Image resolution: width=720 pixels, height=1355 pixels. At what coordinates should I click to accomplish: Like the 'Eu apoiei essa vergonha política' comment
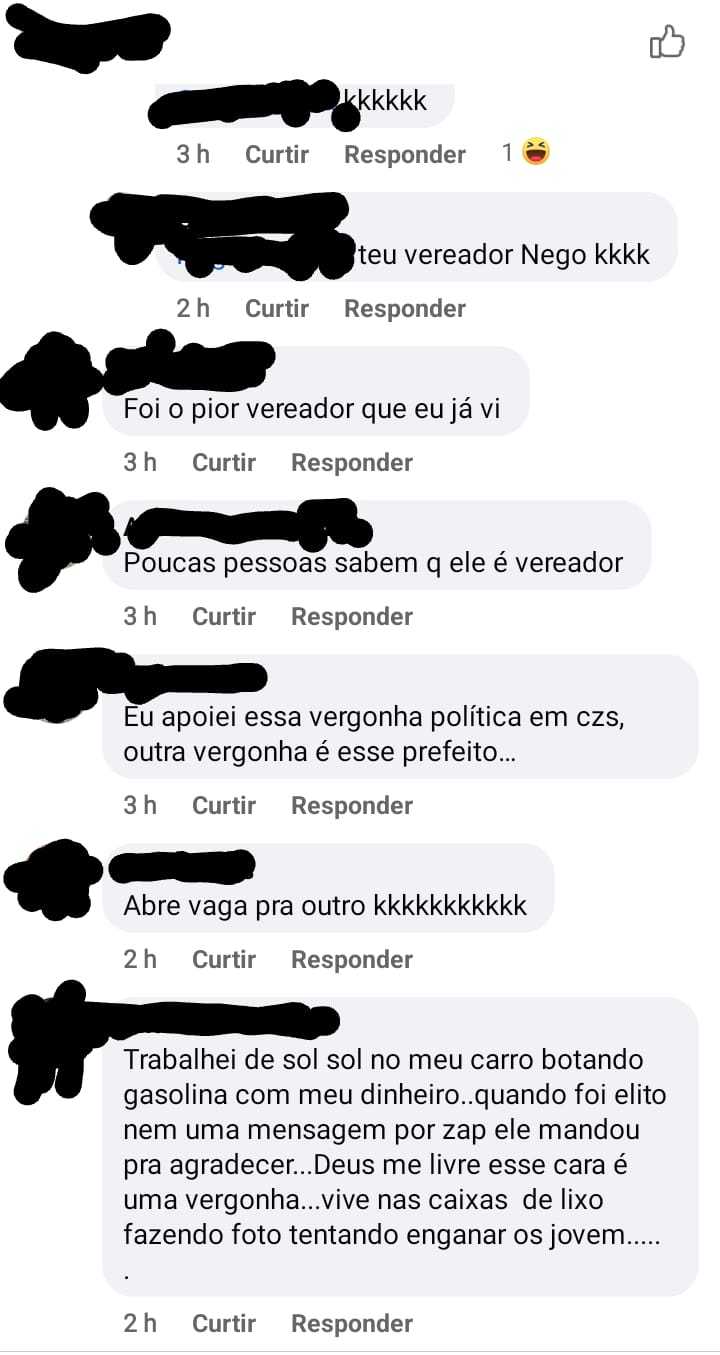(224, 805)
